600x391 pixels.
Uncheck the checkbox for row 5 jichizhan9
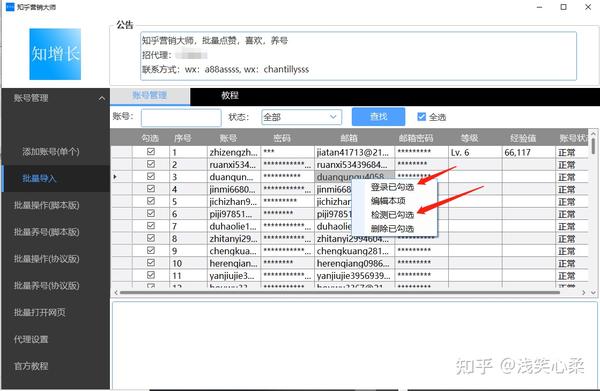point(151,201)
